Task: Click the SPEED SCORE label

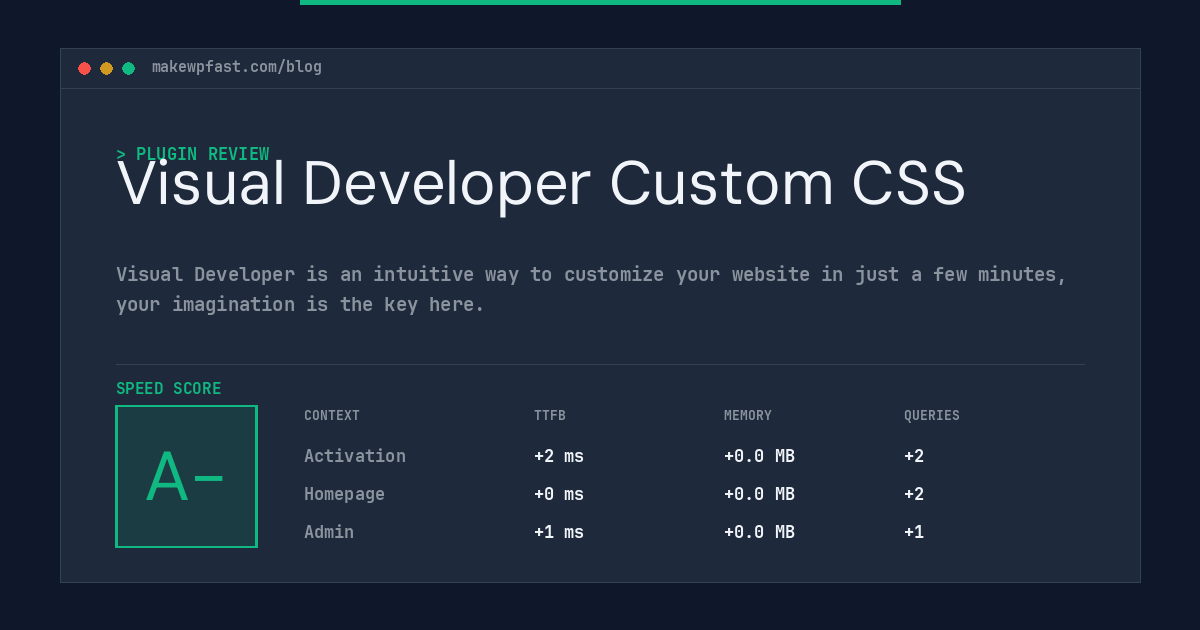Action: tap(169, 389)
